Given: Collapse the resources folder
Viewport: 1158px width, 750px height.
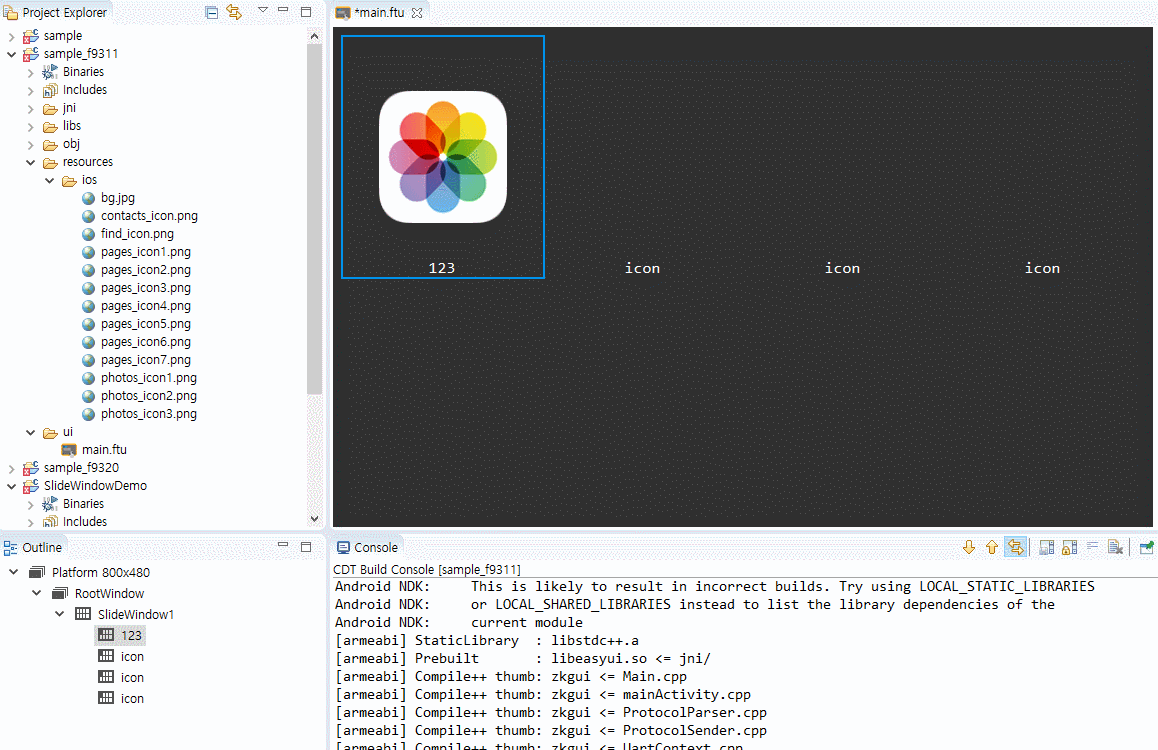Looking at the screenshot, I should tap(30, 162).
